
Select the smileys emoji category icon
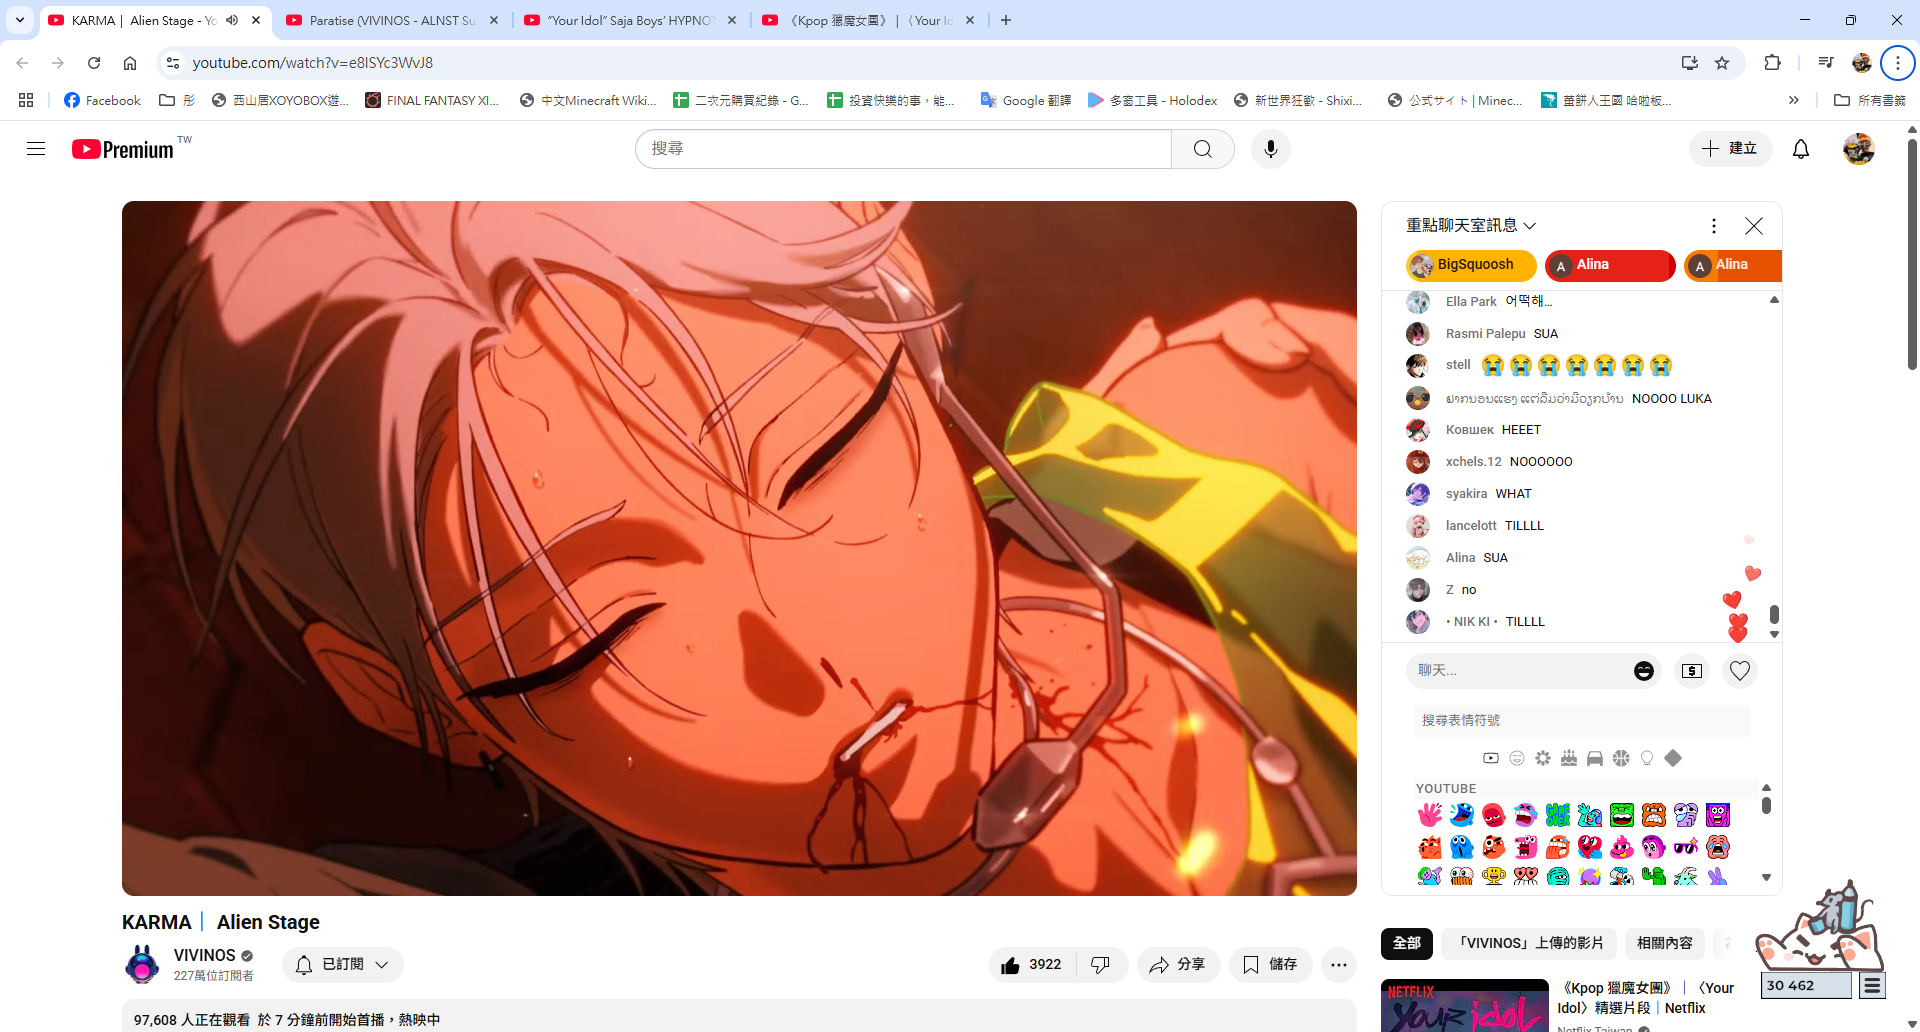click(1517, 758)
